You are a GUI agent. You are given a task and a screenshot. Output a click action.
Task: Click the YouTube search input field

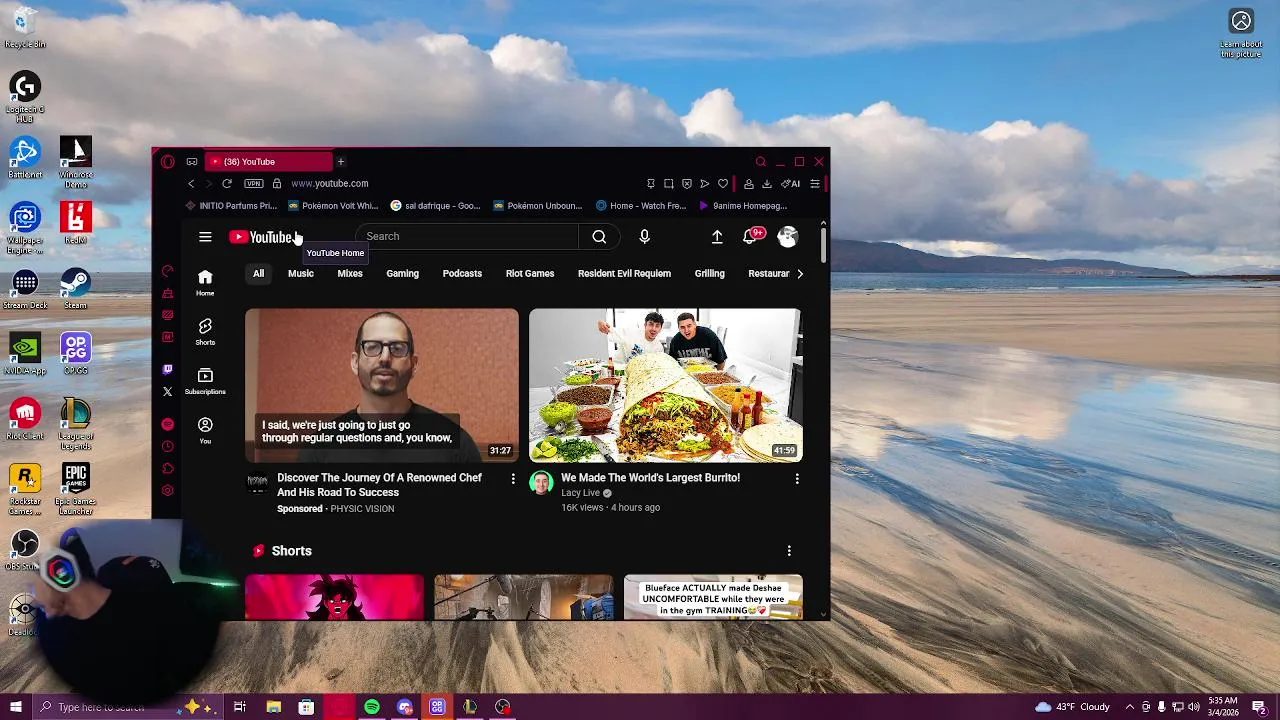tap(467, 237)
